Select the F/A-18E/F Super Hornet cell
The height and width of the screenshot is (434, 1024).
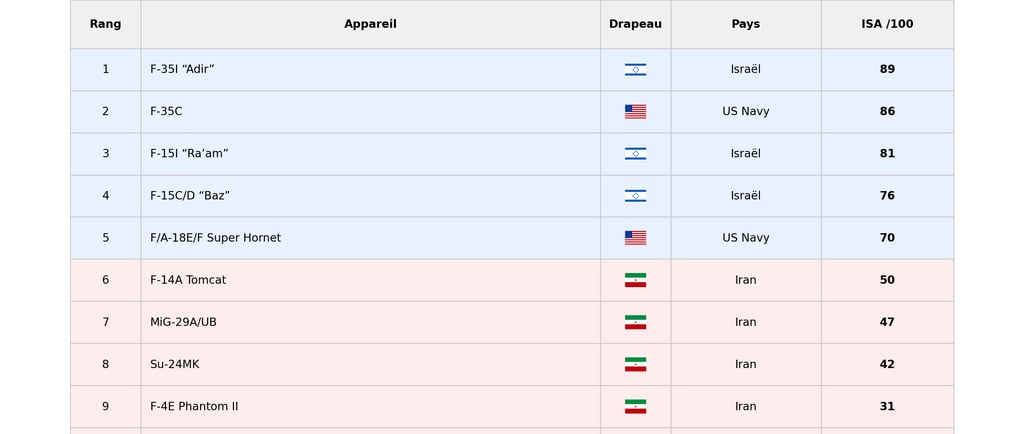click(370, 238)
